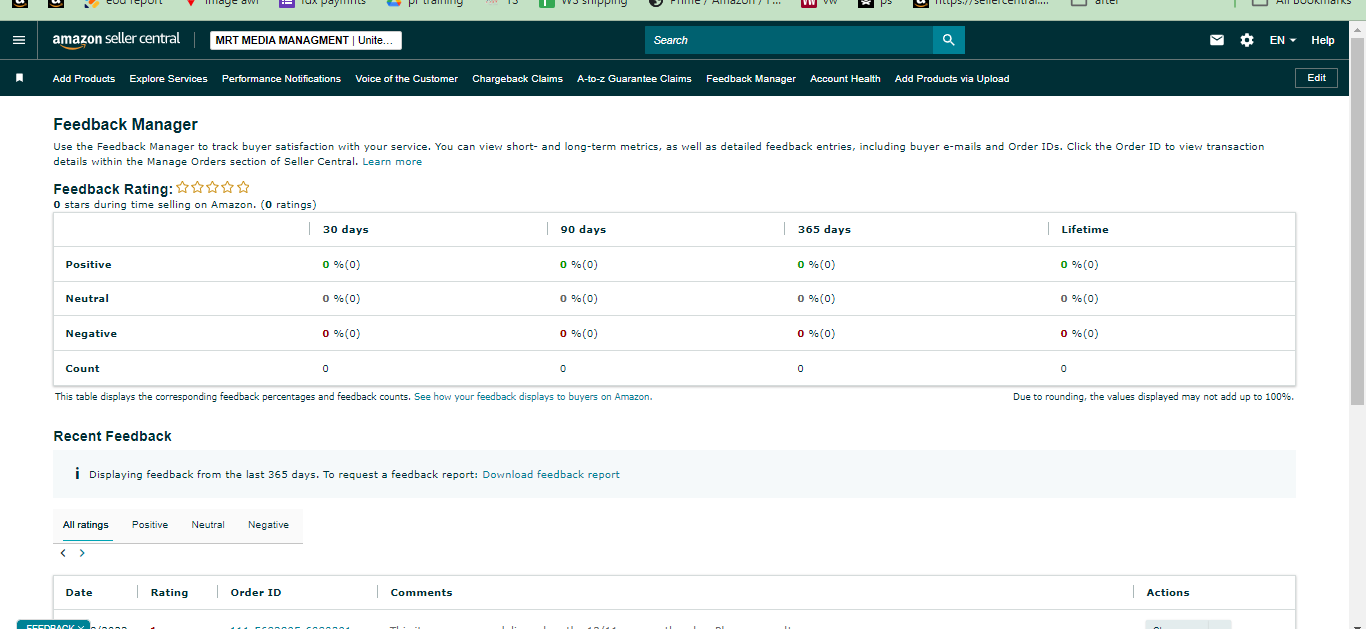Click the info icon in feedback banner
Screen dimensions: 1366x629
pos(77,474)
